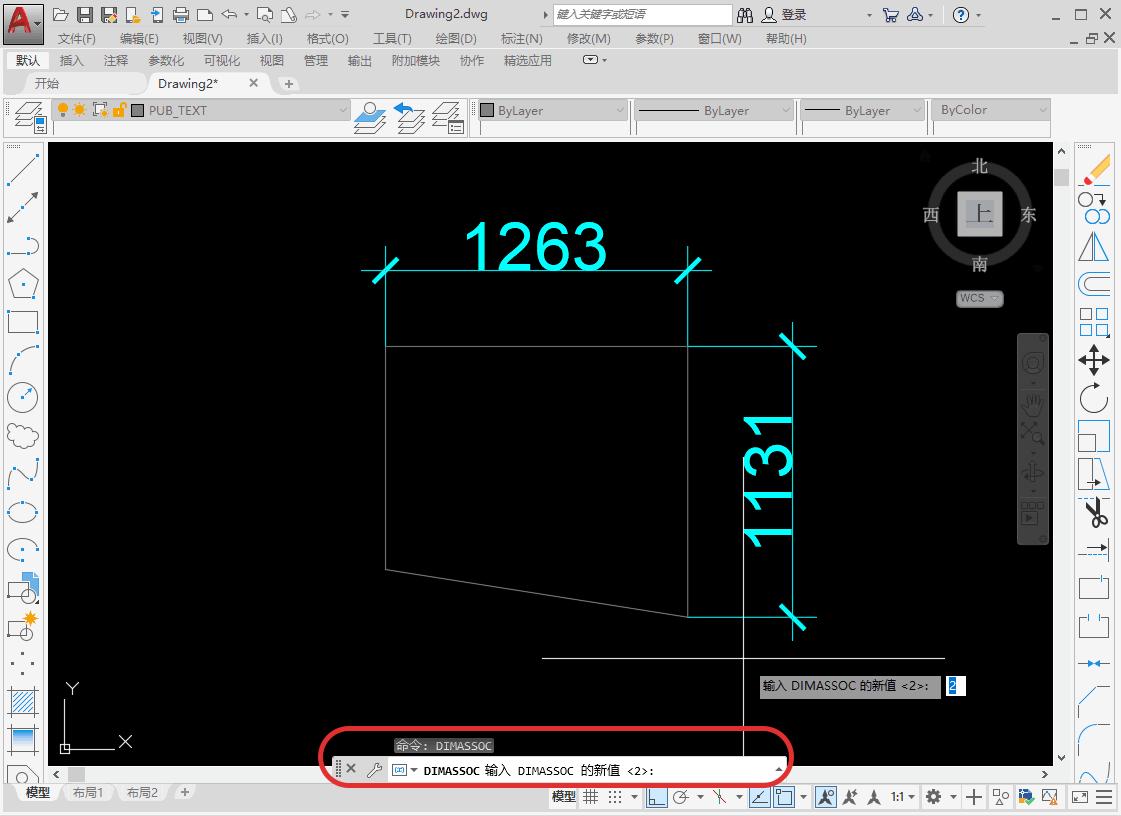Open Layer Properties manager icon

[30, 116]
